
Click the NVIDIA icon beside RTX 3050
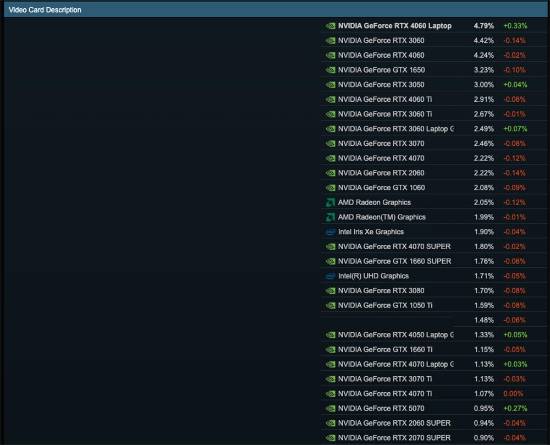(330, 85)
